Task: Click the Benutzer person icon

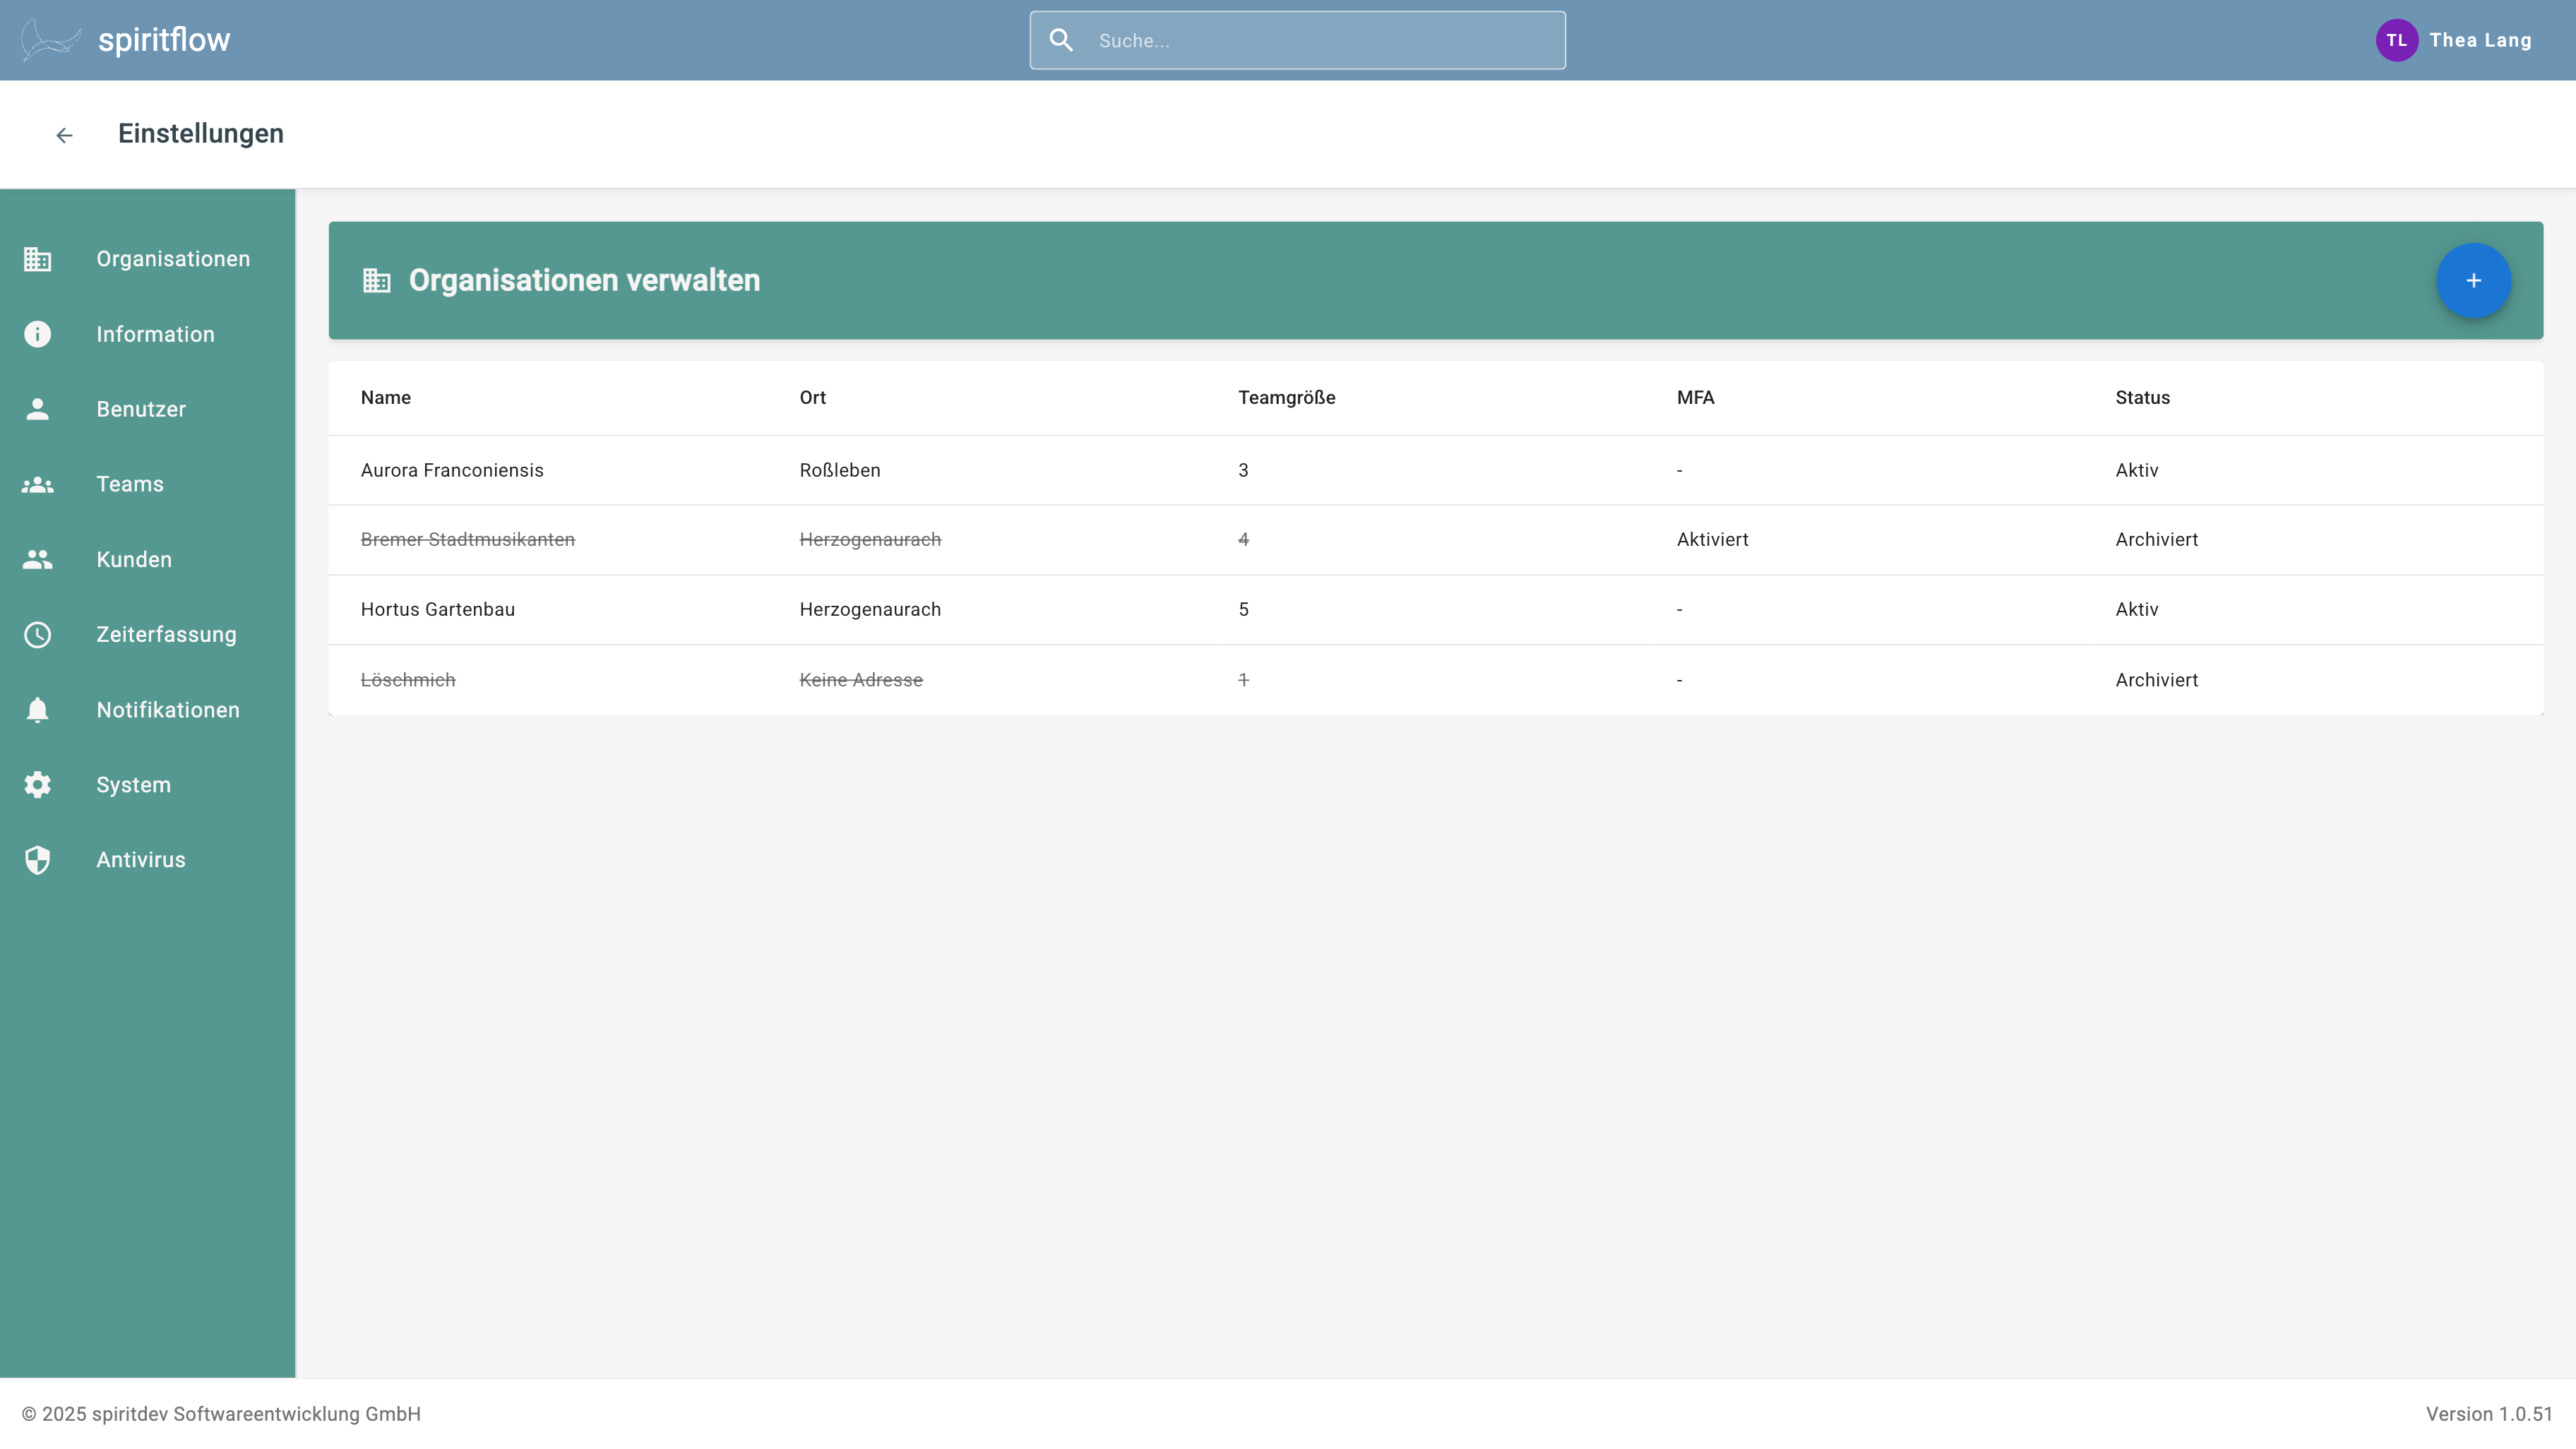Action: click(x=38, y=409)
